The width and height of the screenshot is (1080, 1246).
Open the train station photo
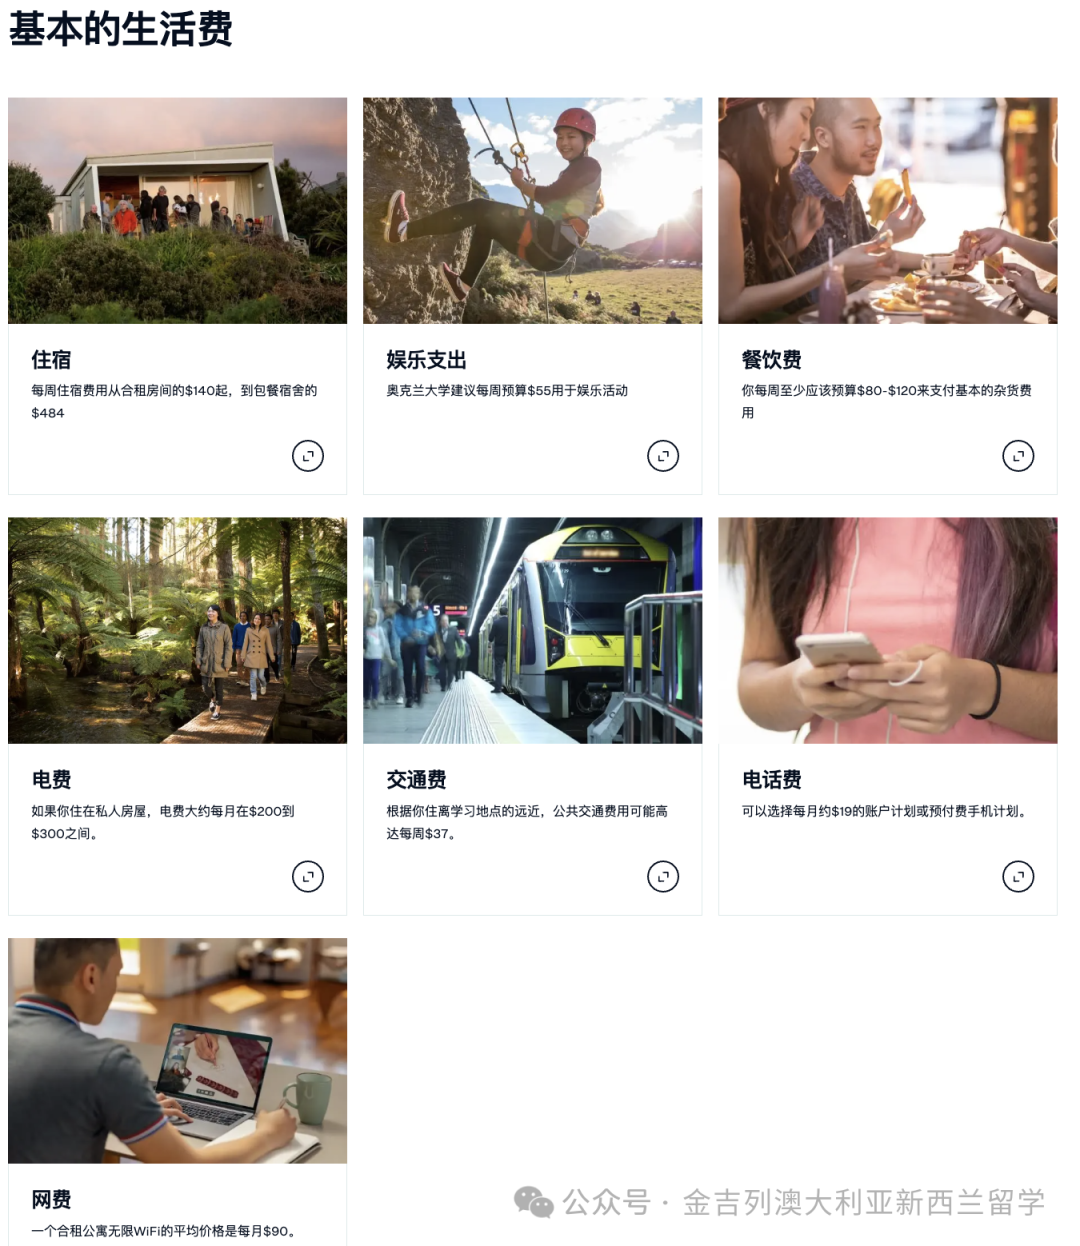533,630
